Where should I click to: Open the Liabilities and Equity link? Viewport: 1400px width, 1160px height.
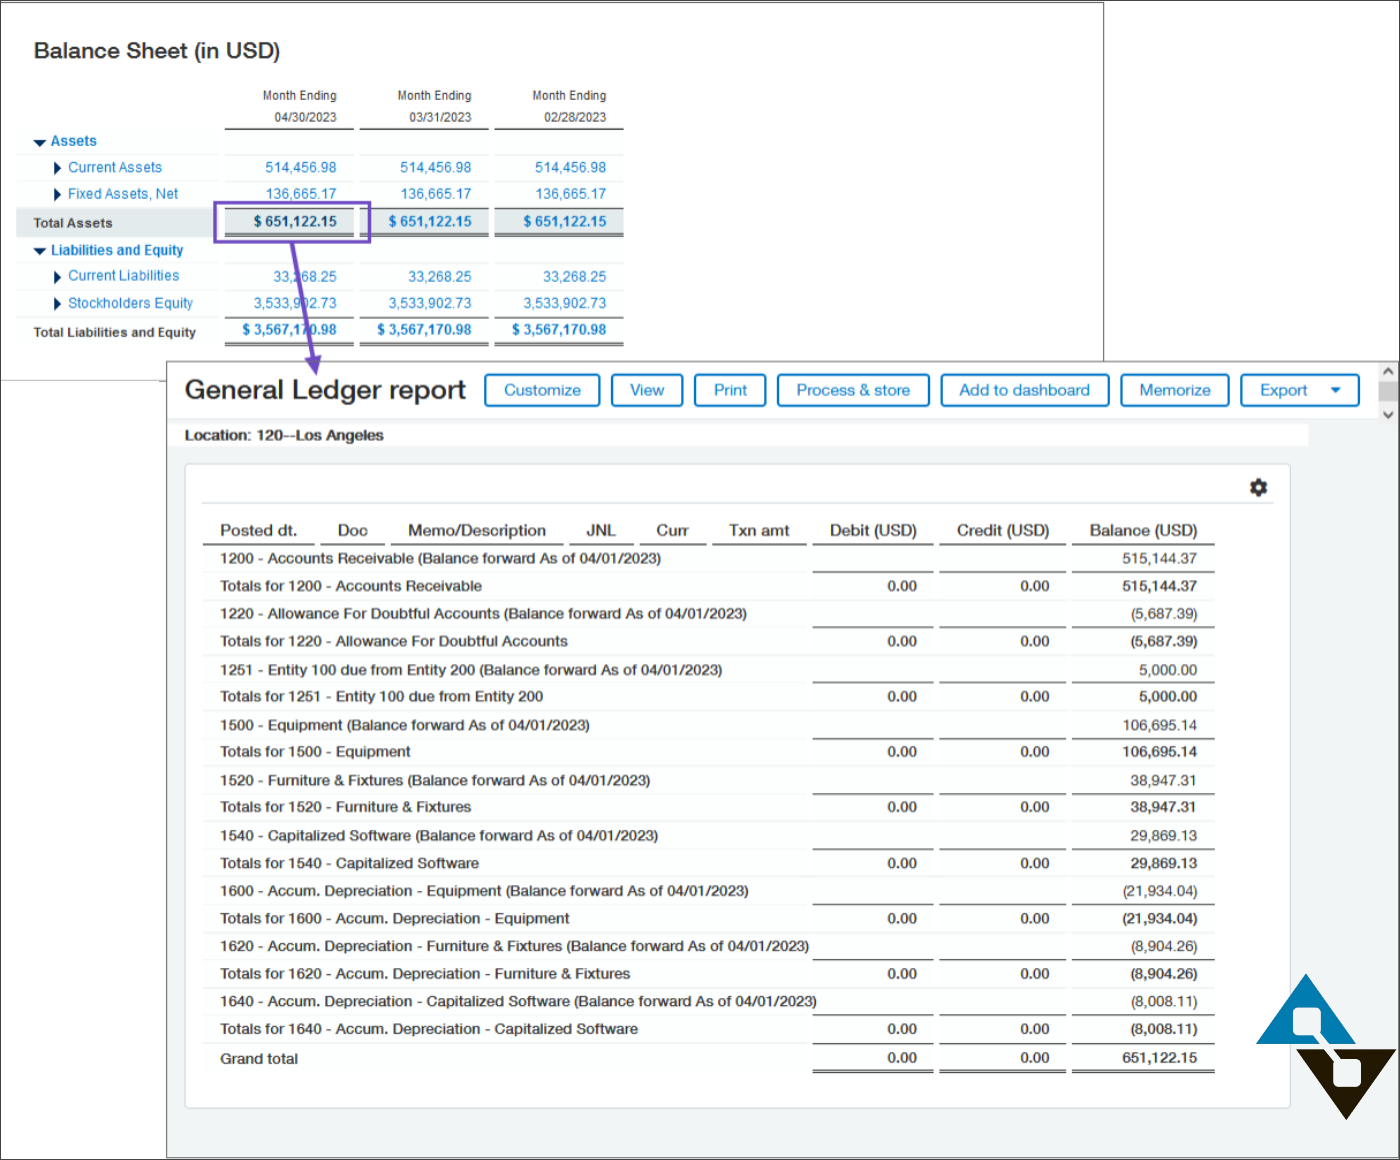tap(117, 250)
